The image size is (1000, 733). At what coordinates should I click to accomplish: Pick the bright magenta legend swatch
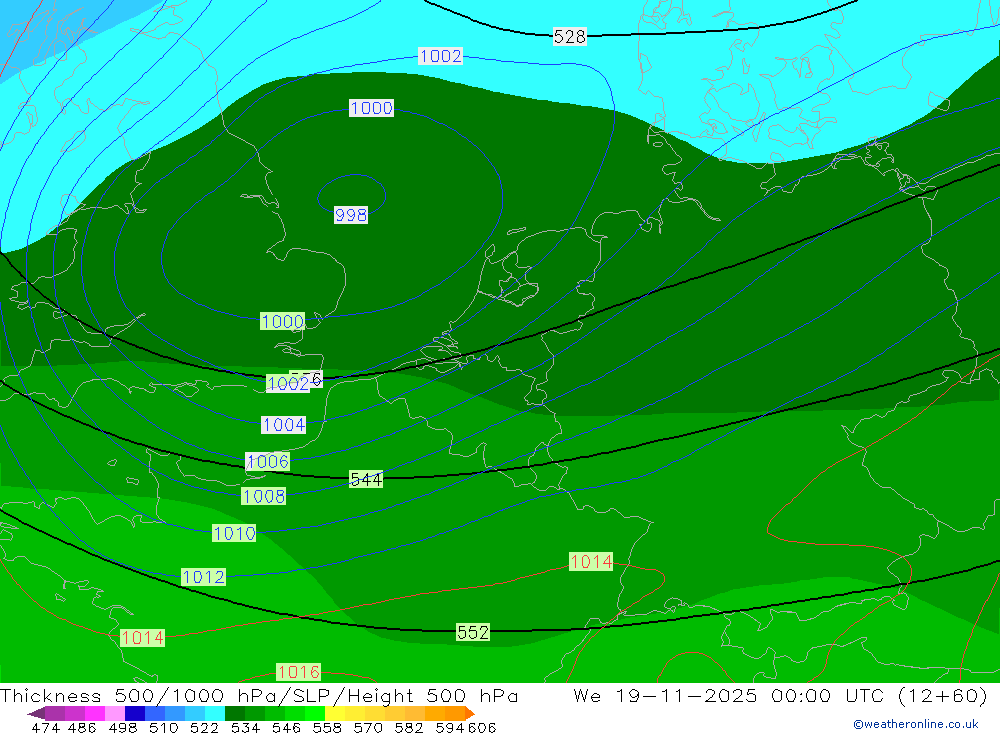pos(95,714)
